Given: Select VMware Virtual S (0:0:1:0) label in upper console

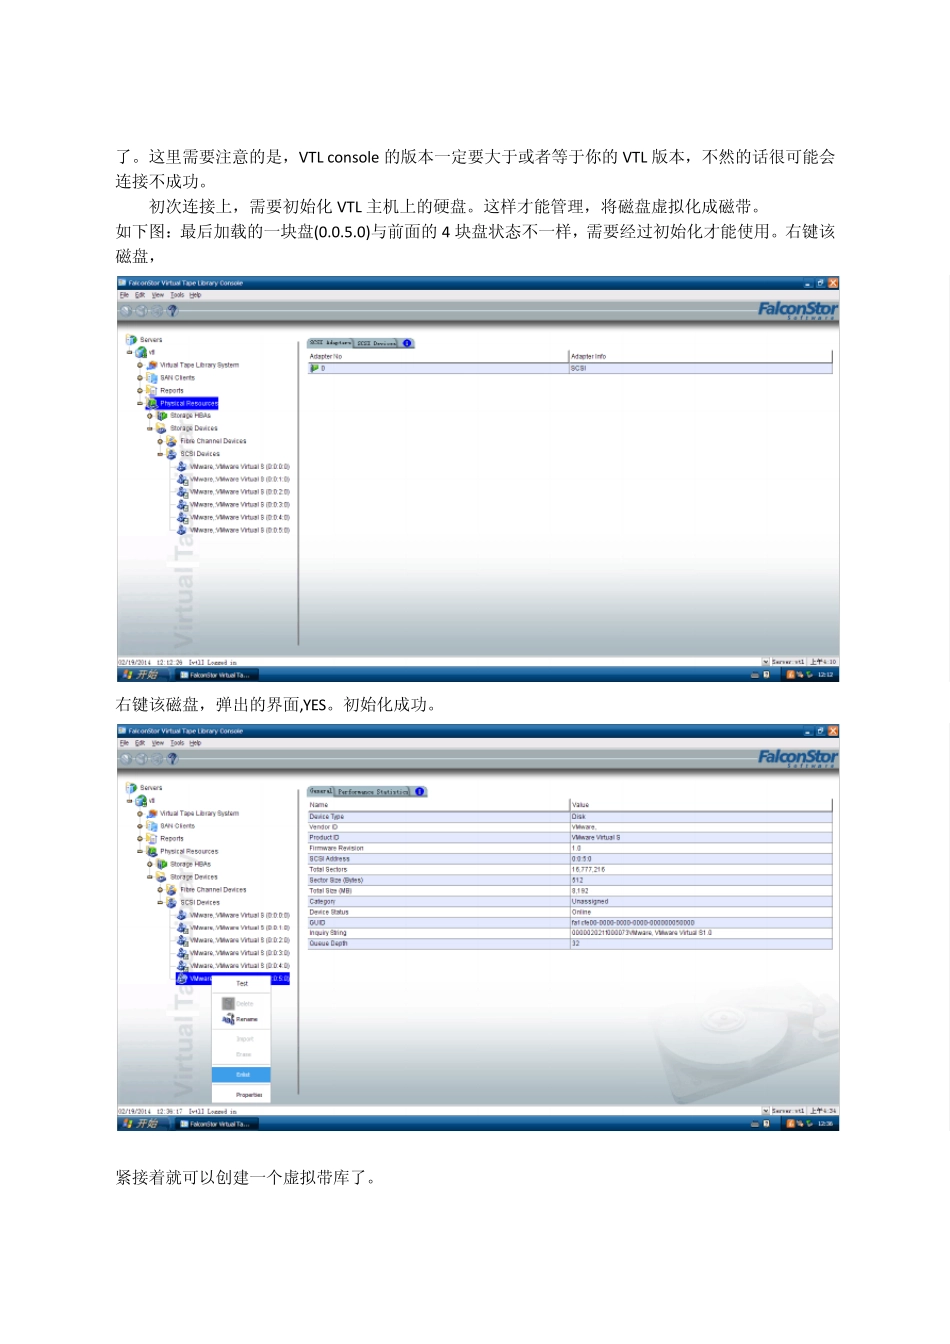Looking at the screenshot, I should (x=240, y=480).
